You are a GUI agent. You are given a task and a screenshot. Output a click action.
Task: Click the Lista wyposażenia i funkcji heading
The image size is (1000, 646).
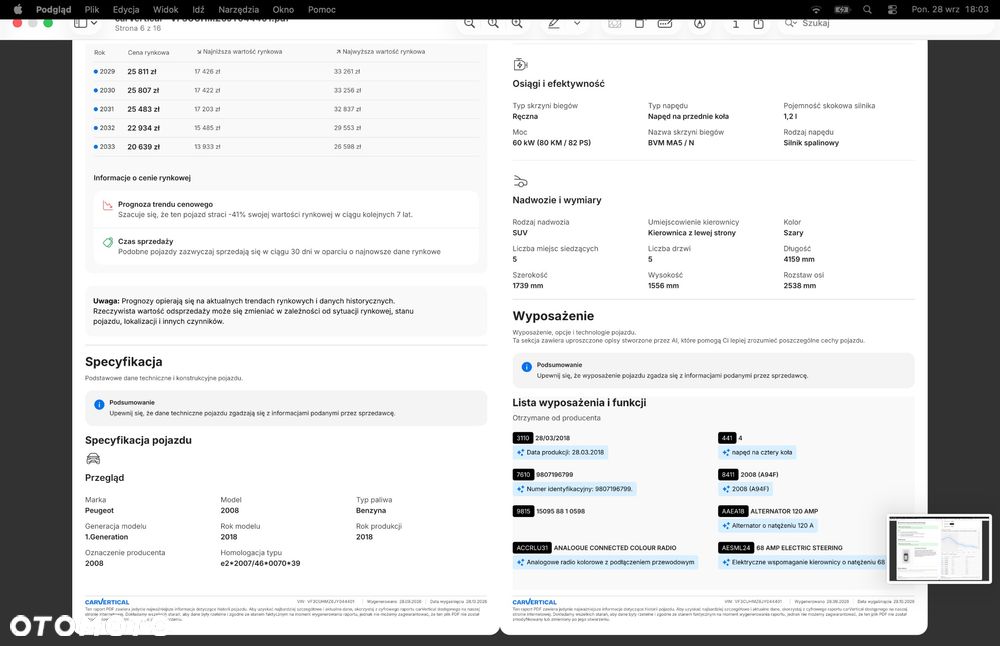[x=579, y=402]
